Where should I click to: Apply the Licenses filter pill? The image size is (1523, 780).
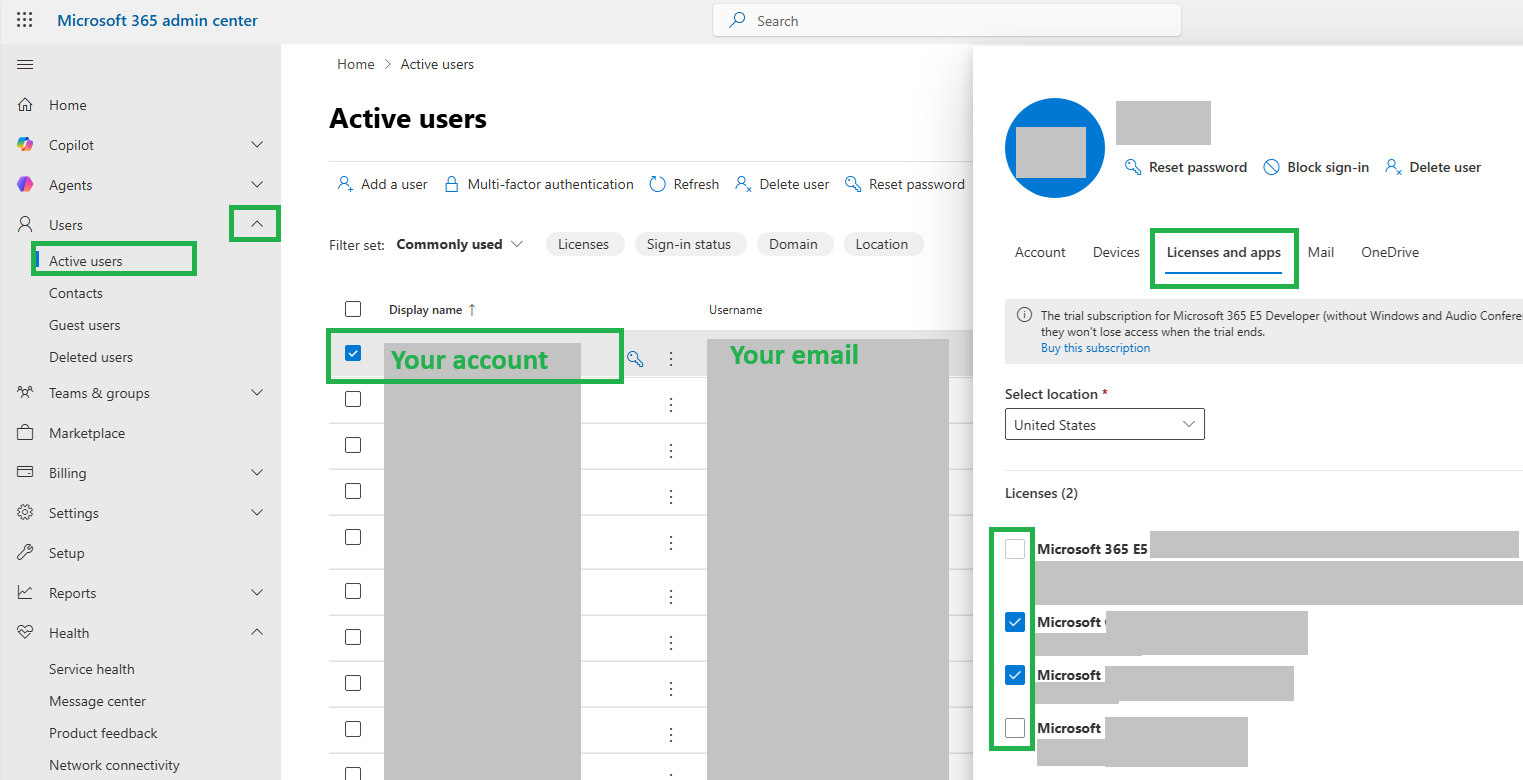pos(584,244)
